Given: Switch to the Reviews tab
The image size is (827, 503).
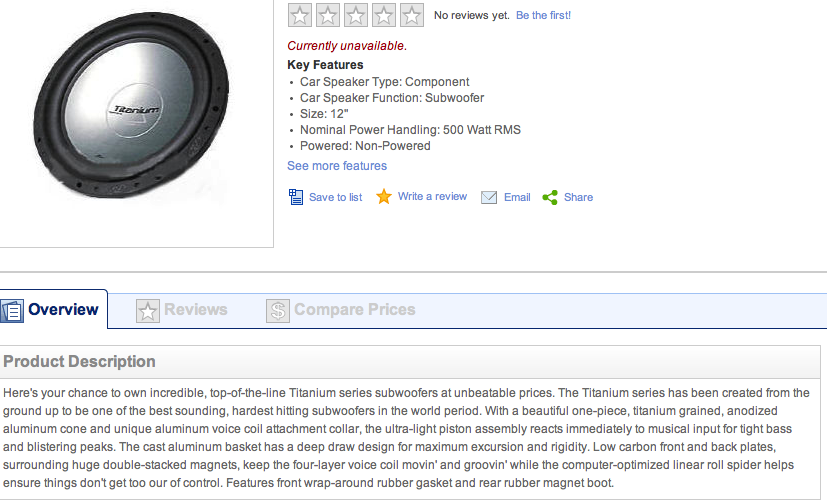Looking at the screenshot, I should (182, 310).
